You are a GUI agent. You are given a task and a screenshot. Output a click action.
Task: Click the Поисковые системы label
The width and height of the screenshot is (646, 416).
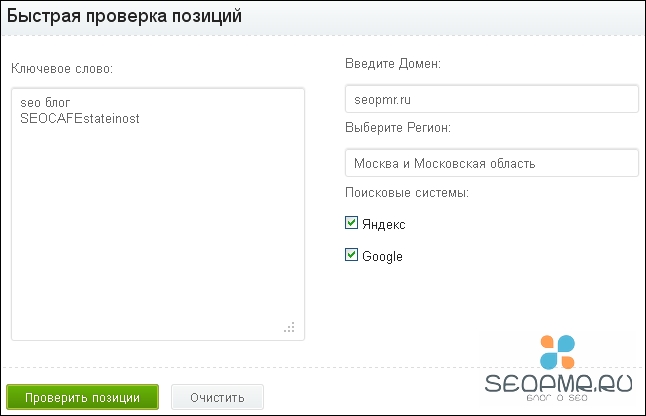pos(406,192)
